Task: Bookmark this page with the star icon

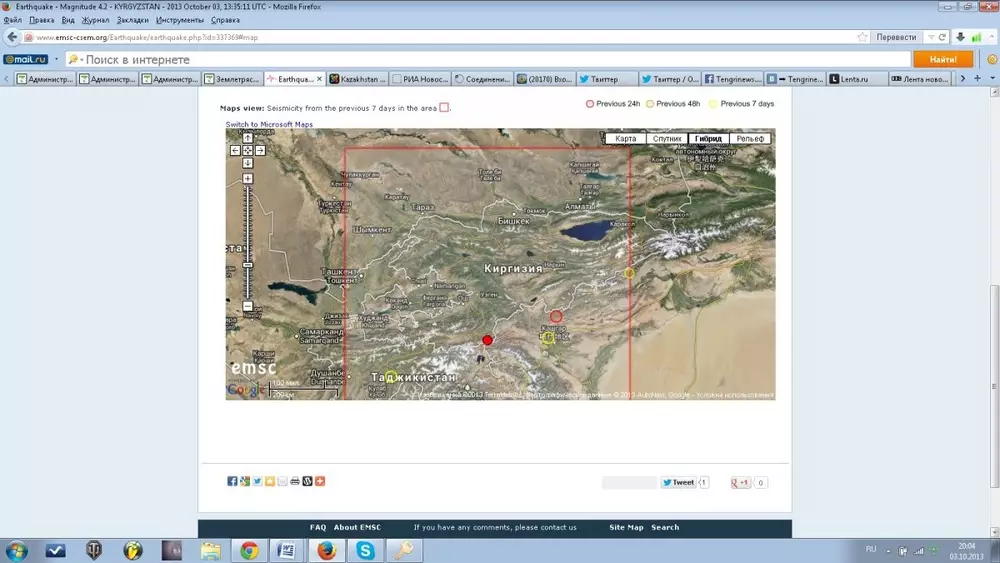Action: tap(862, 37)
